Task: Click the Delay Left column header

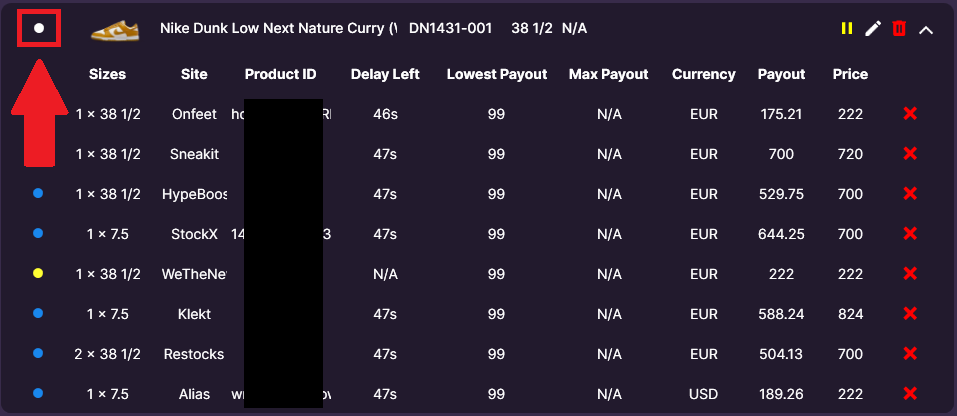Action: tap(385, 74)
